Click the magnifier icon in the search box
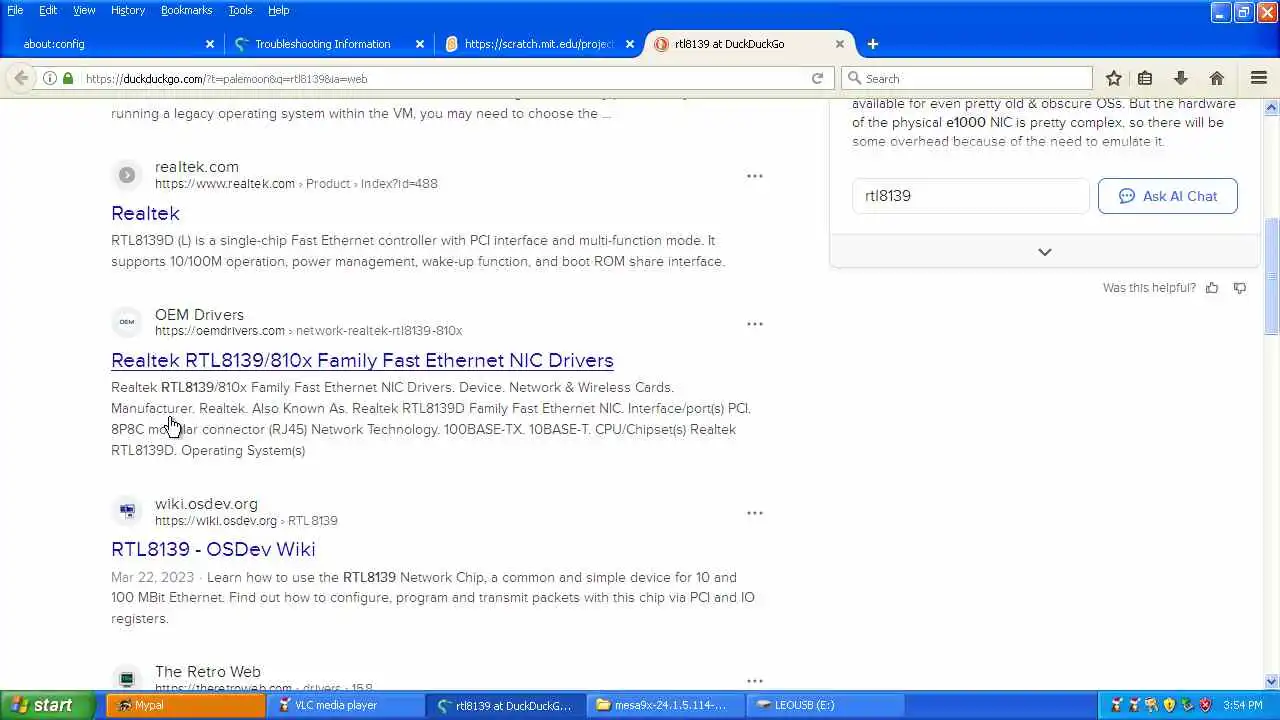Image resolution: width=1280 pixels, height=720 pixels. 854,78
